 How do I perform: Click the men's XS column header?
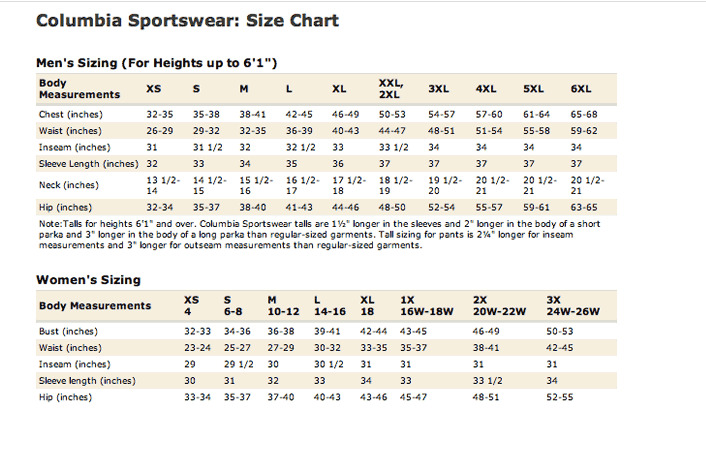point(154,89)
